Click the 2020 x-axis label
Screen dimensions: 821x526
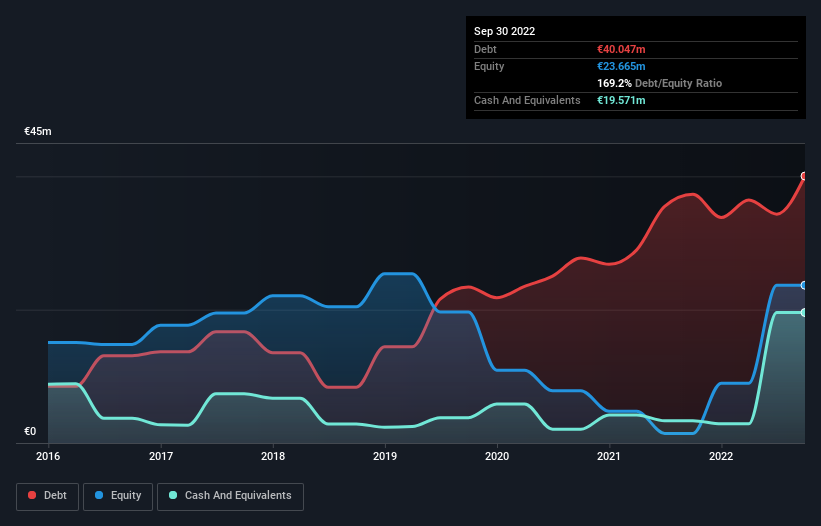[497, 456]
